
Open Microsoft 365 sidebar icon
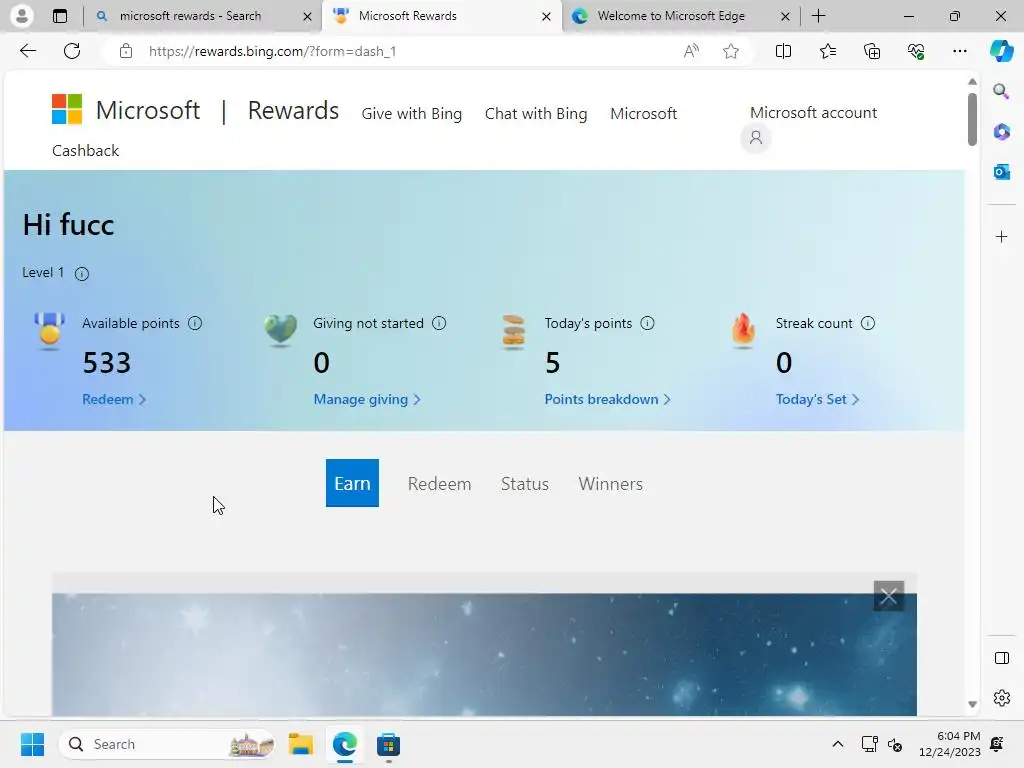[x=1001, y=132]
